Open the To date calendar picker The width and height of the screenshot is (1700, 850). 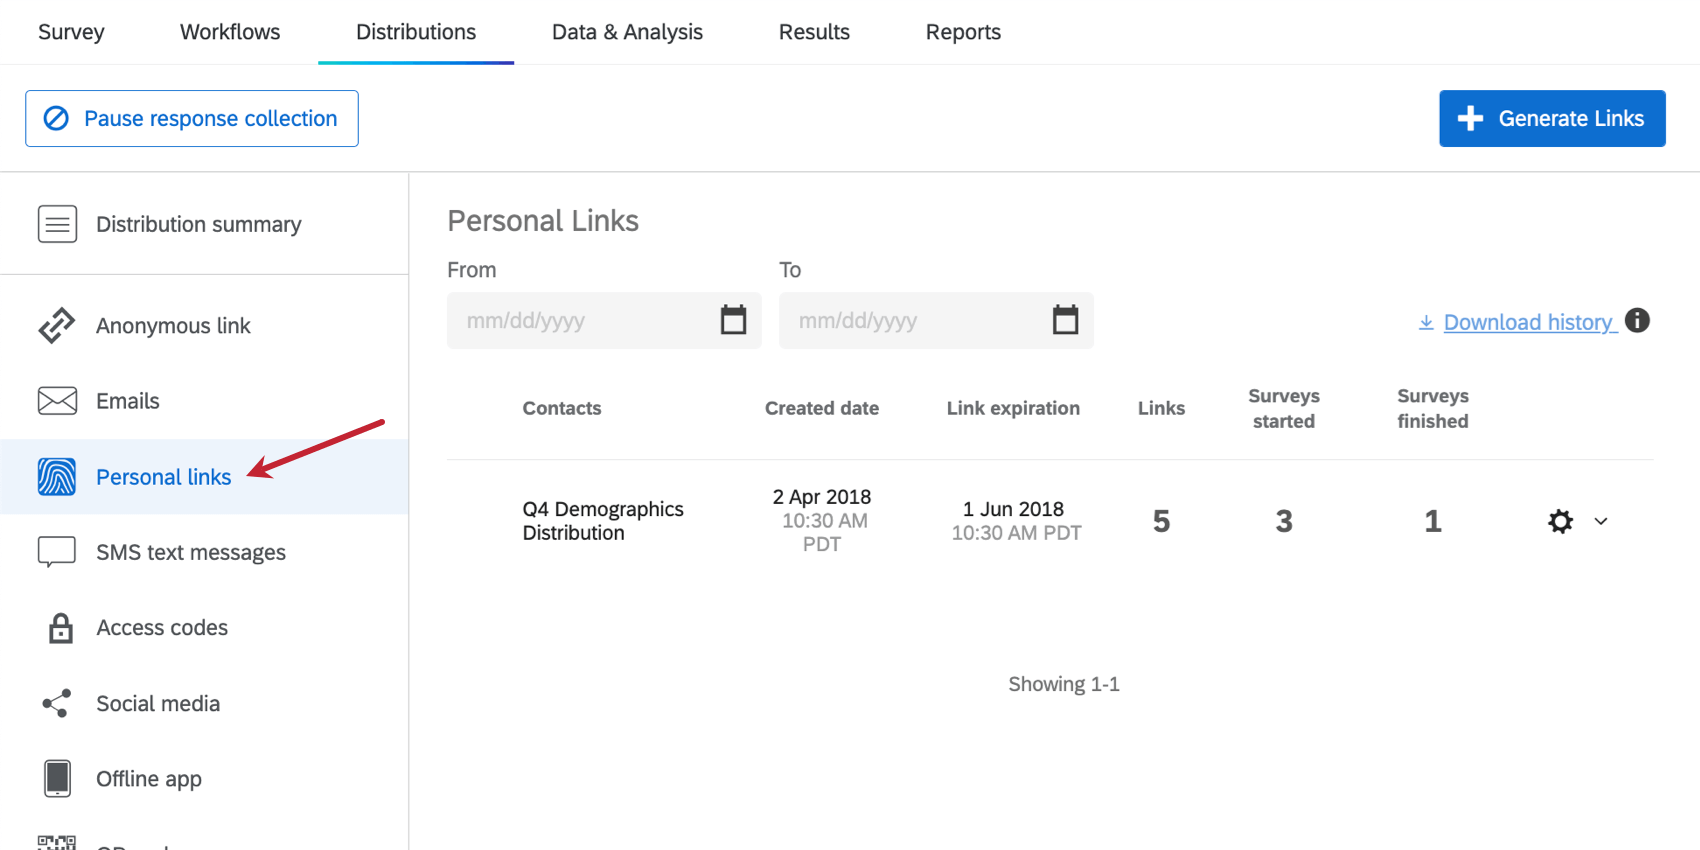1065,320
